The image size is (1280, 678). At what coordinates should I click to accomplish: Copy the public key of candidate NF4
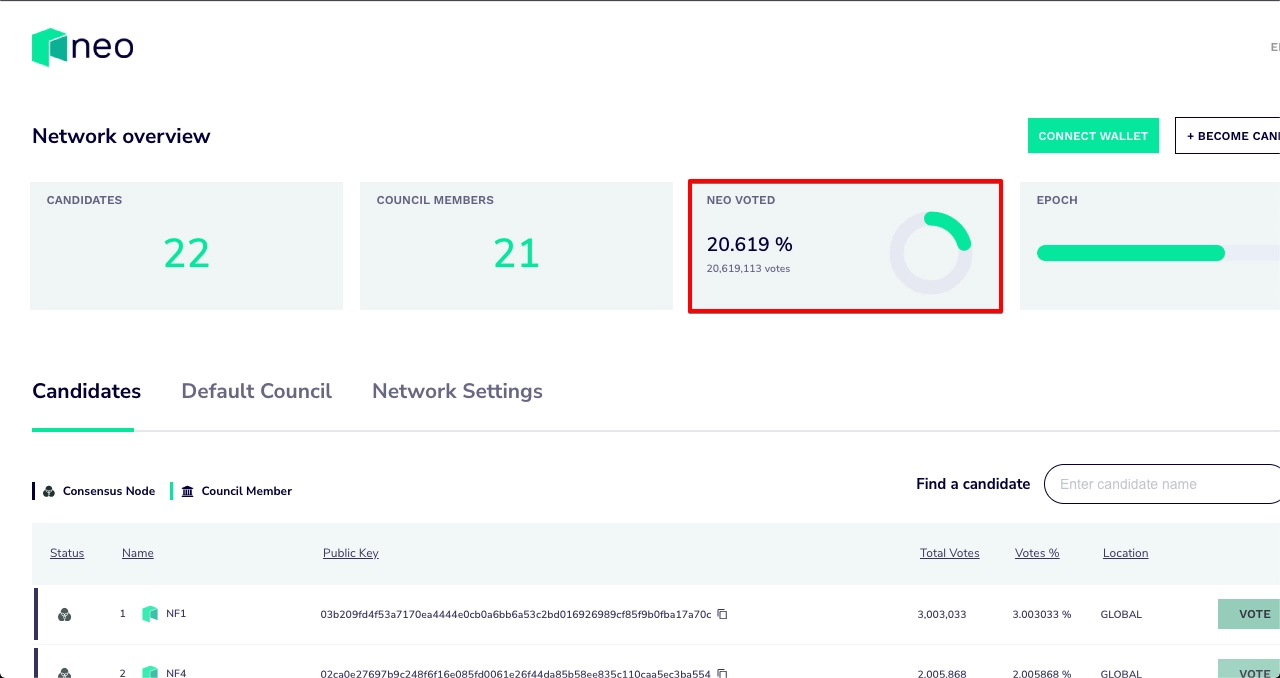[x=722, y=673]
